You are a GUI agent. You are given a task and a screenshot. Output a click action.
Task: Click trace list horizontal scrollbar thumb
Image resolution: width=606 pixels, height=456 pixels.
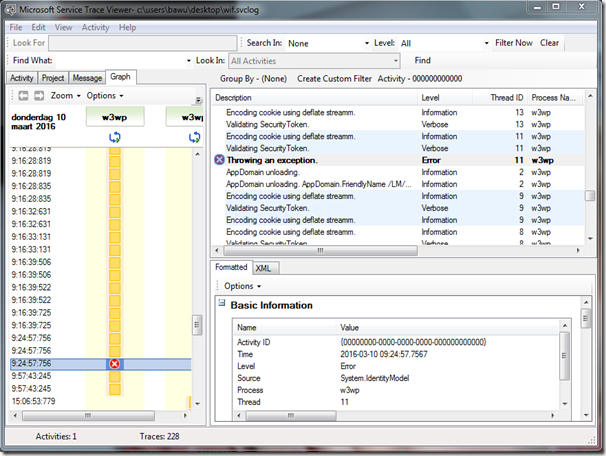pos(320,250)
